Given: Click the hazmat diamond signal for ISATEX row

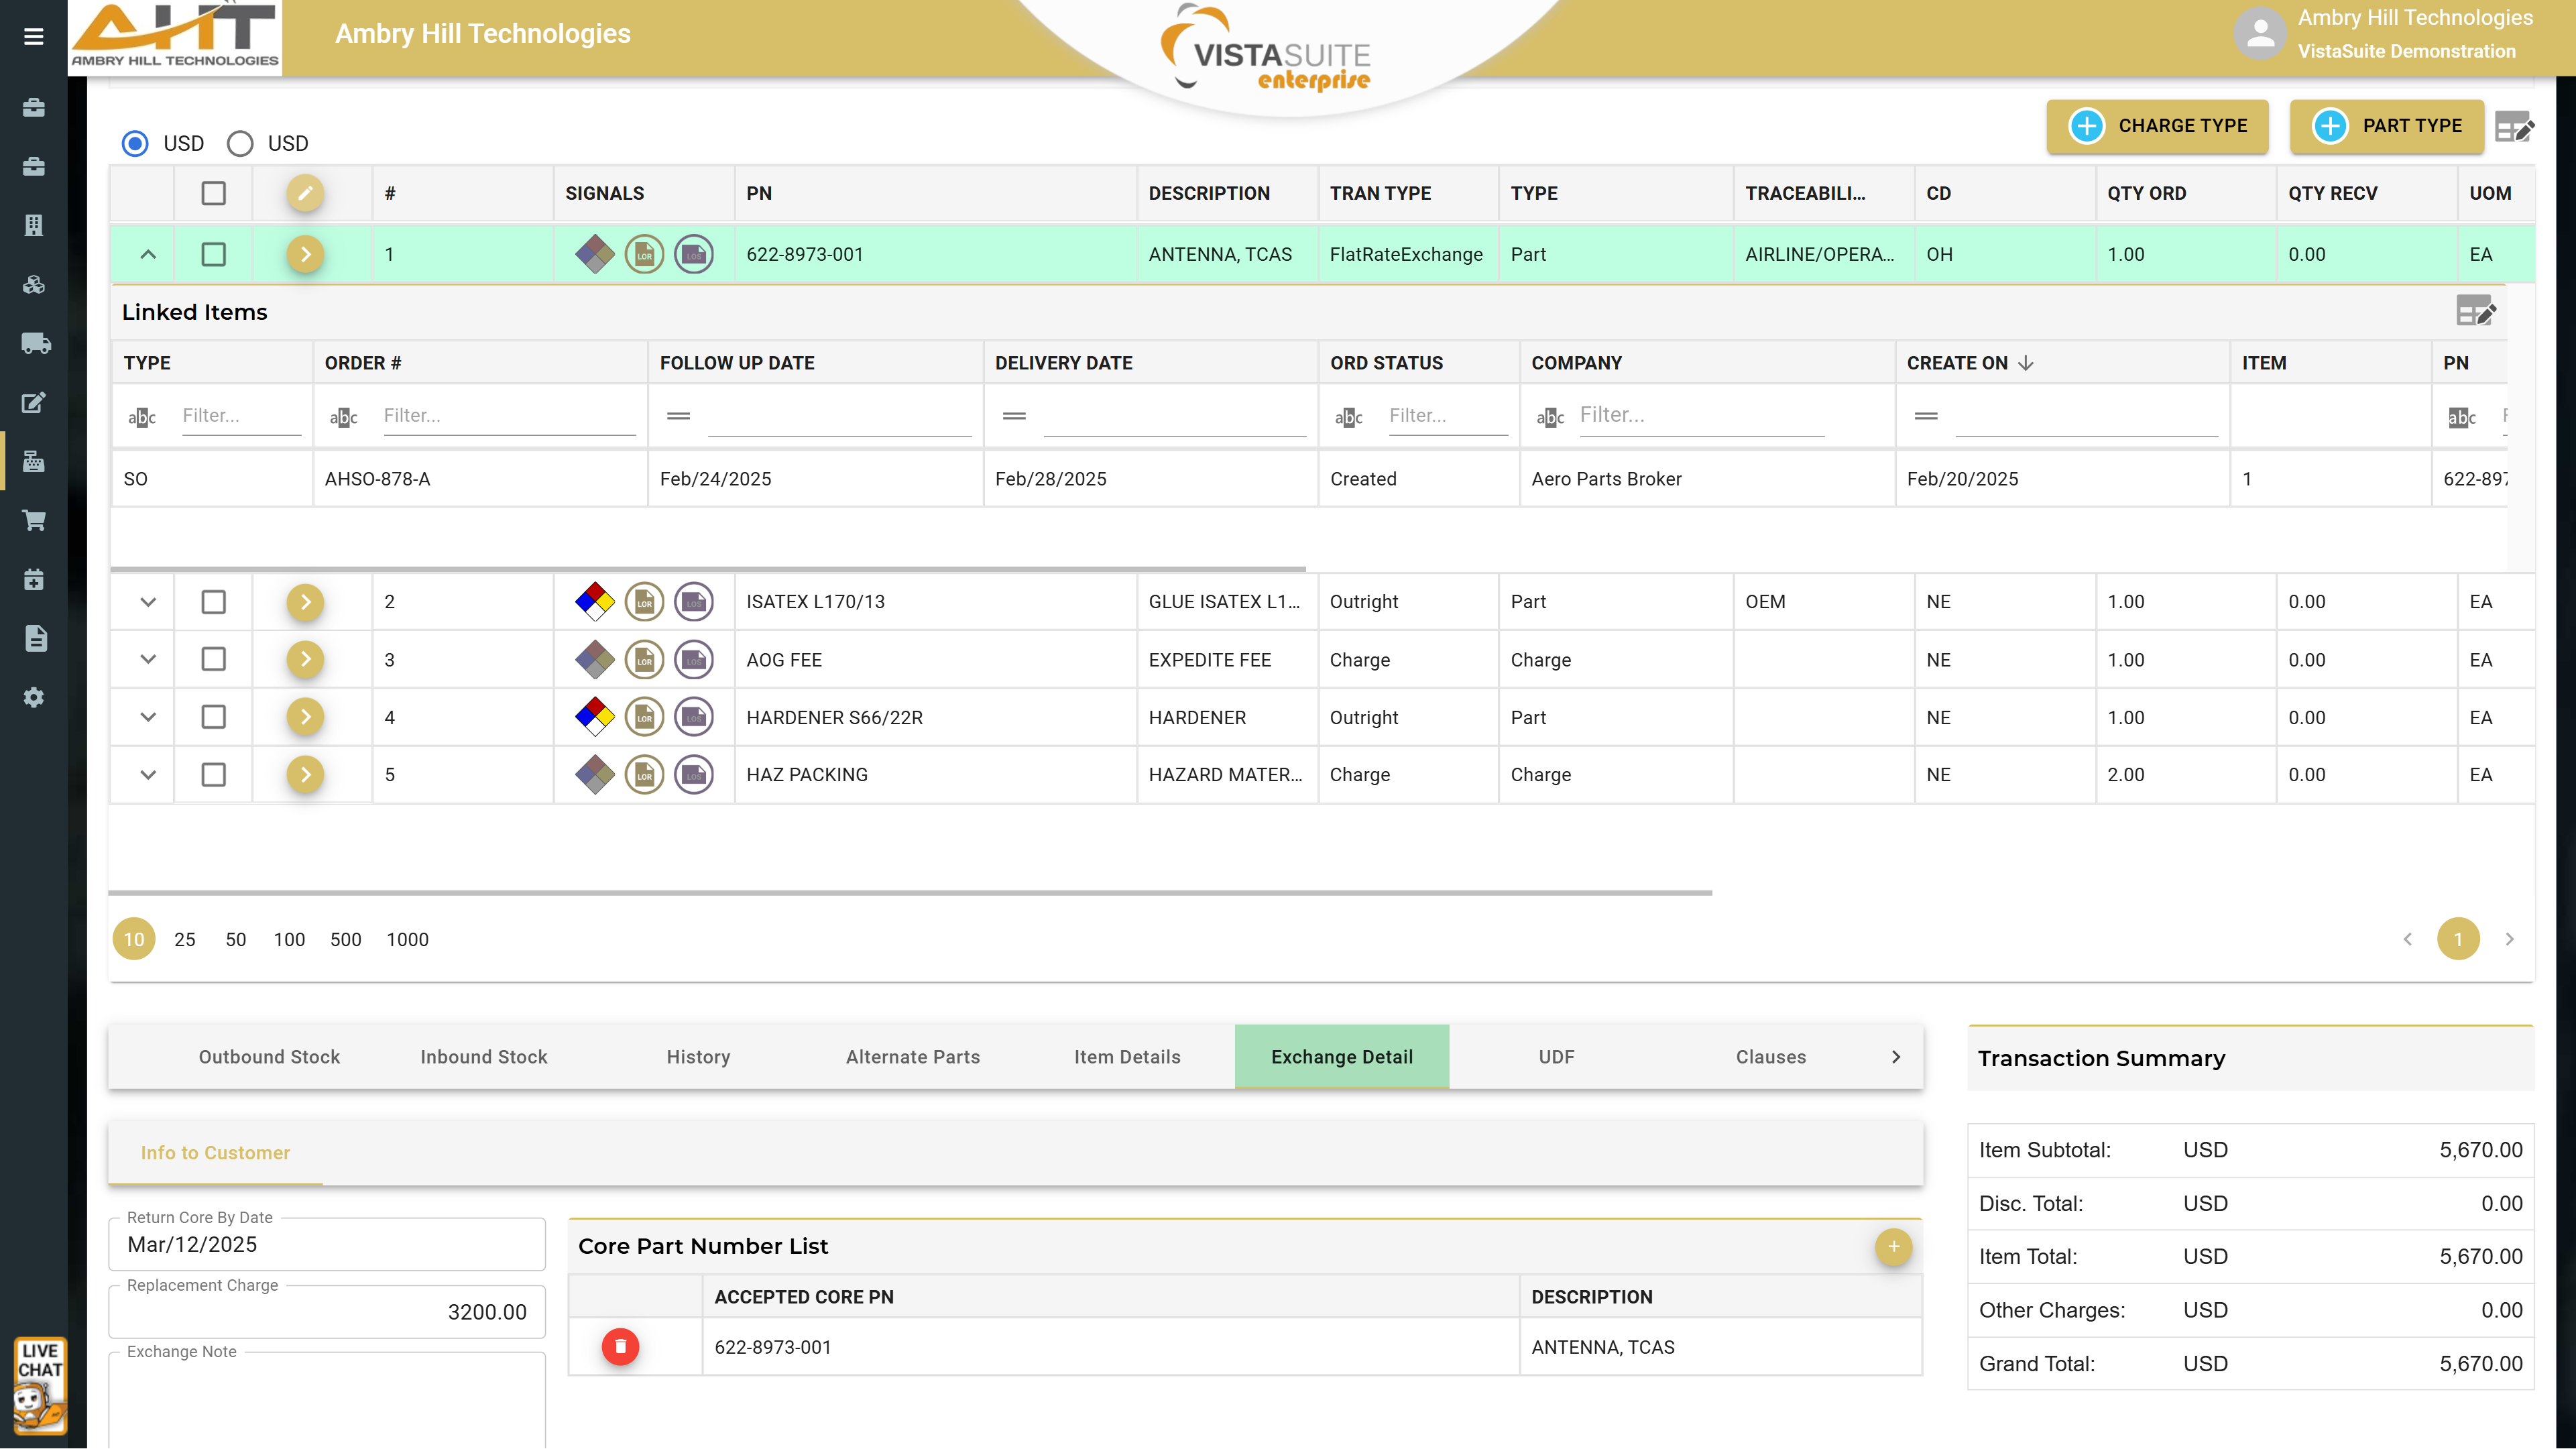Looking at the screenshot, I should [x=594, y=602].
